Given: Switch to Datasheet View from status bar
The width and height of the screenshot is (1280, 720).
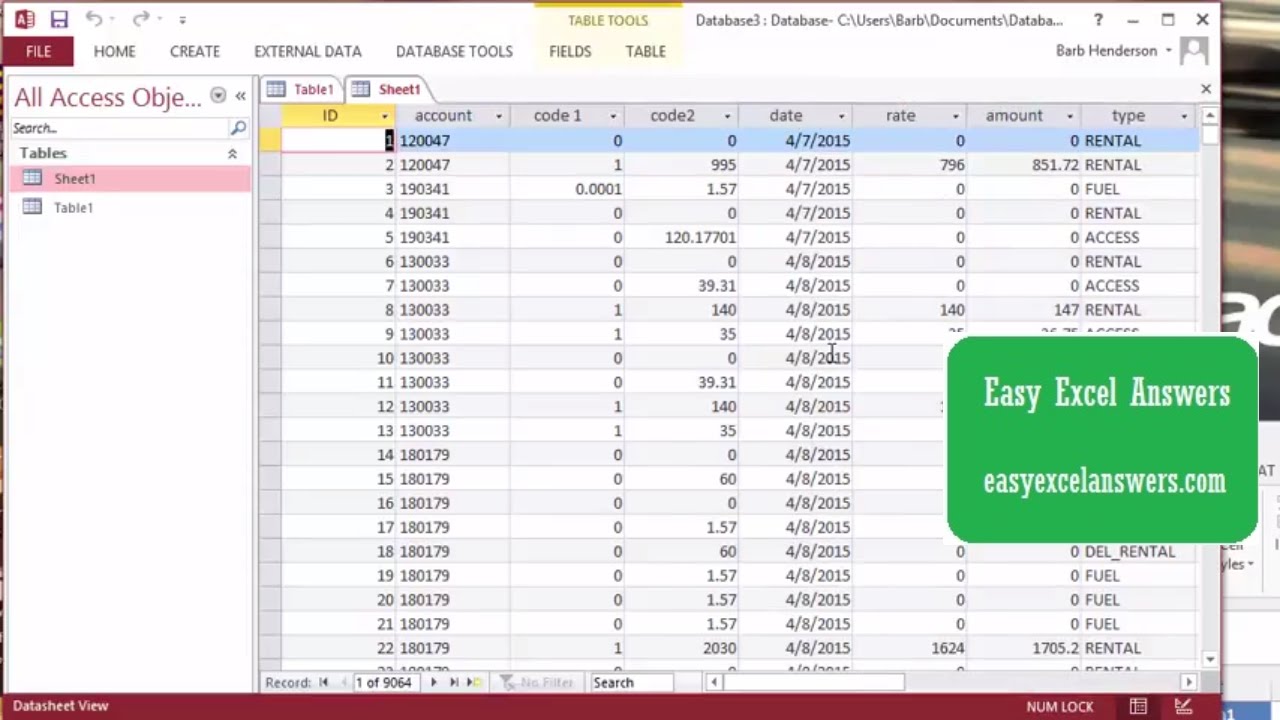Looking at the screenshot, I should click(1138, 707).
